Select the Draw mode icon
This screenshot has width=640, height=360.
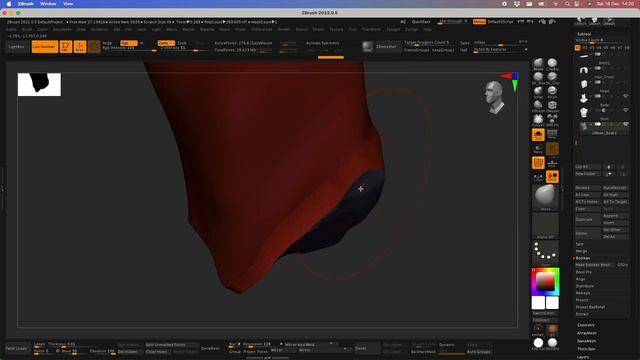(80, 47)
